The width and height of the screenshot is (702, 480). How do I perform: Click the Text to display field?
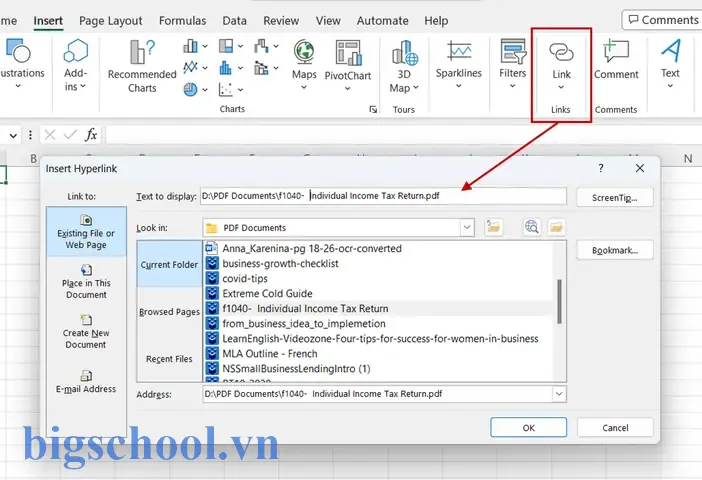383,196
